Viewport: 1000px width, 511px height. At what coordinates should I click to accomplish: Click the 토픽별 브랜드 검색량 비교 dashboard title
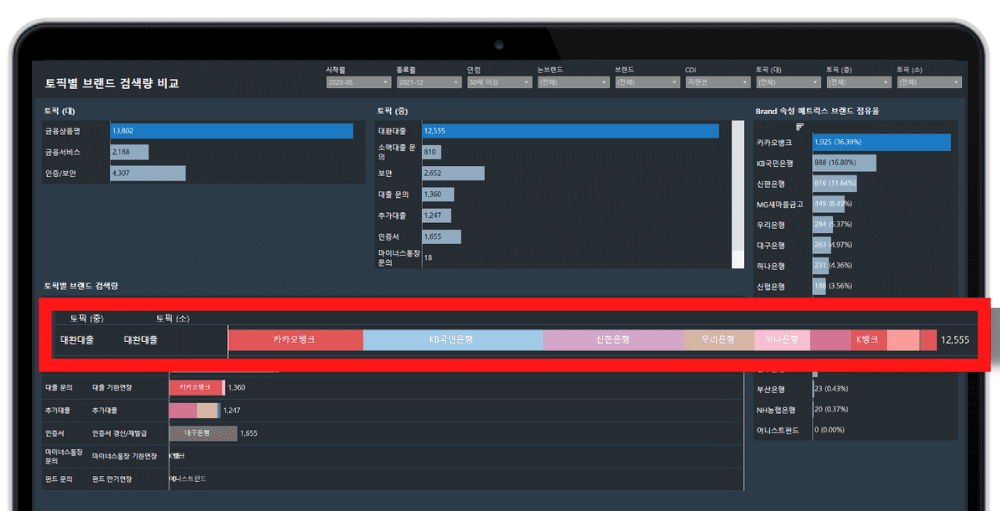(112, 83)
